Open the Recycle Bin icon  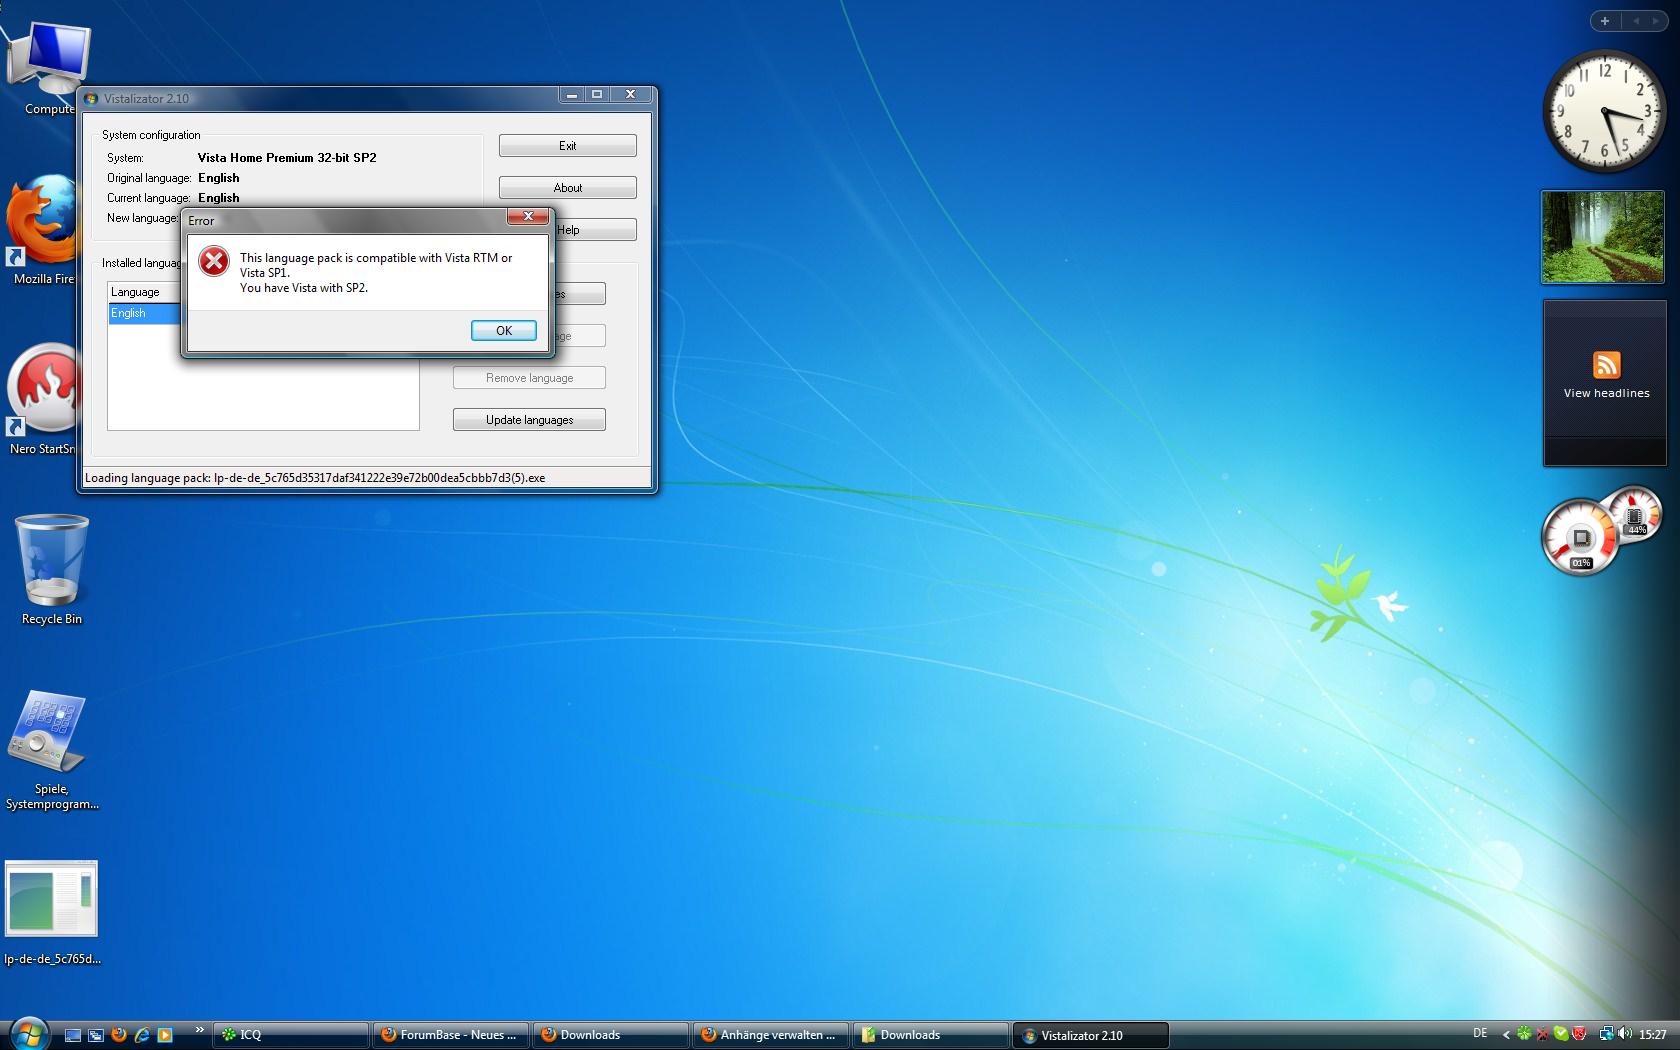tap(52, 570)
